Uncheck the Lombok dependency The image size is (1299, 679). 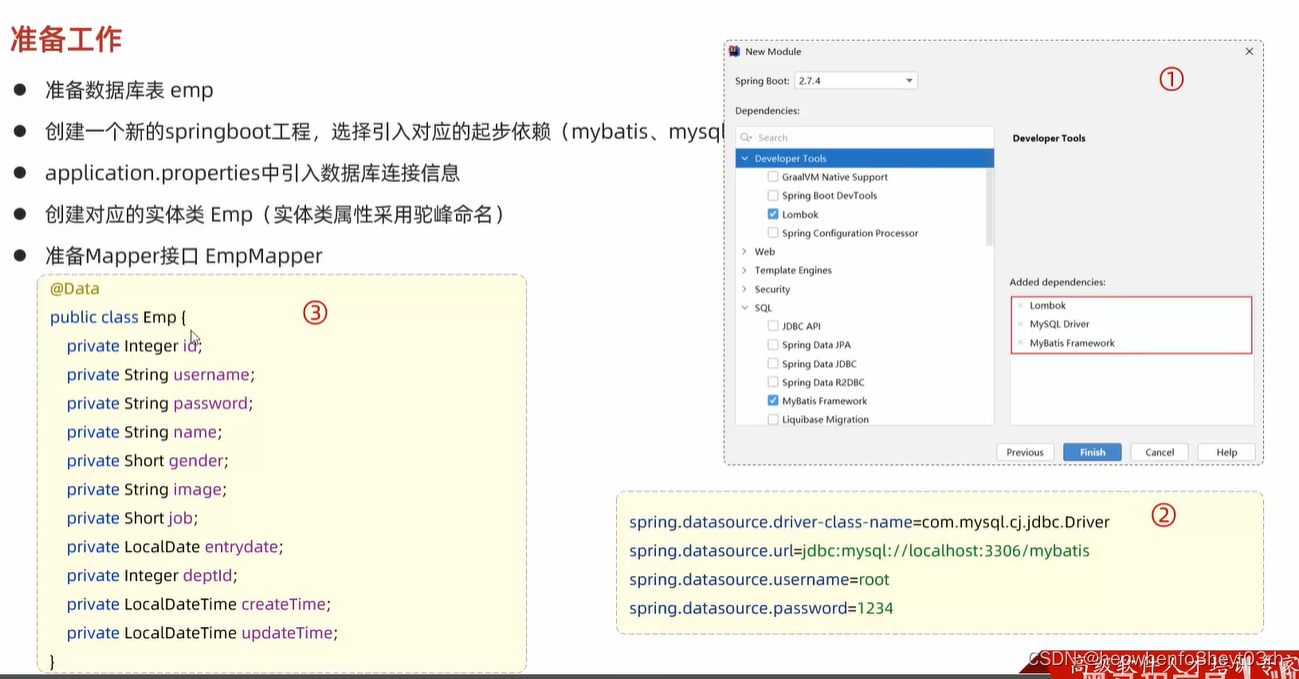[773, 214]
